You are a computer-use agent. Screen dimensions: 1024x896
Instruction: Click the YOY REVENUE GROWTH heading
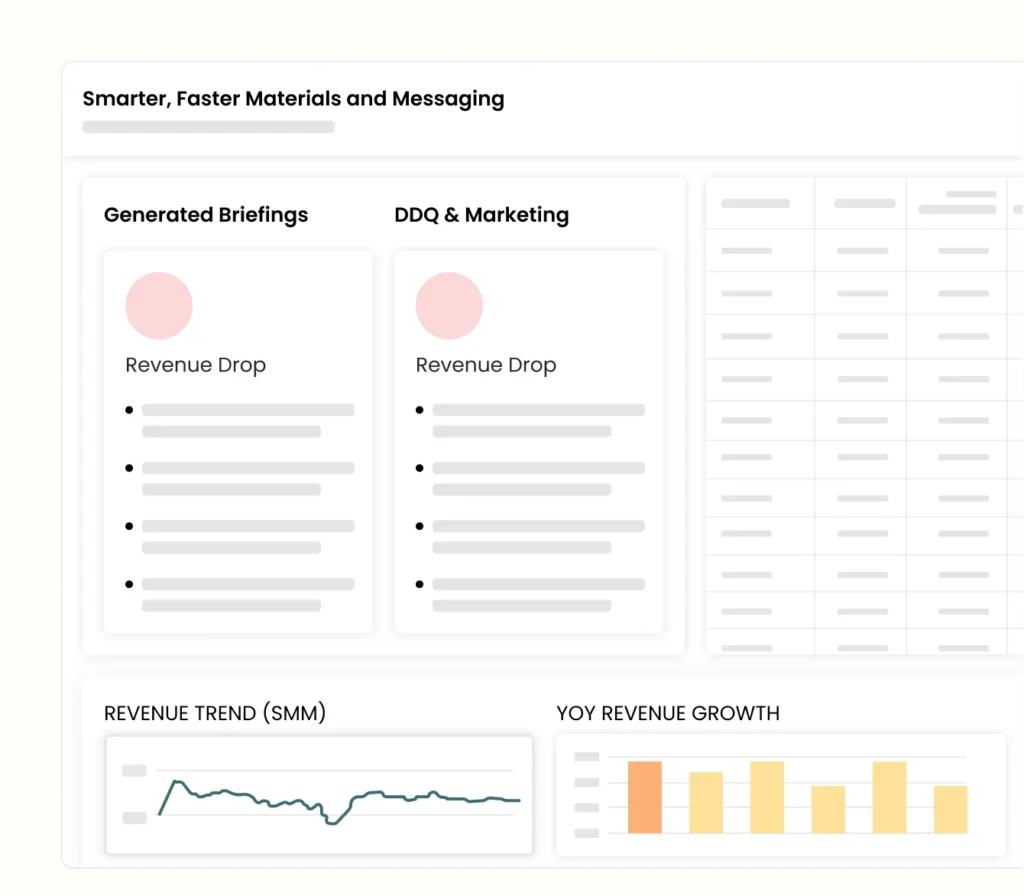[668, 713]
